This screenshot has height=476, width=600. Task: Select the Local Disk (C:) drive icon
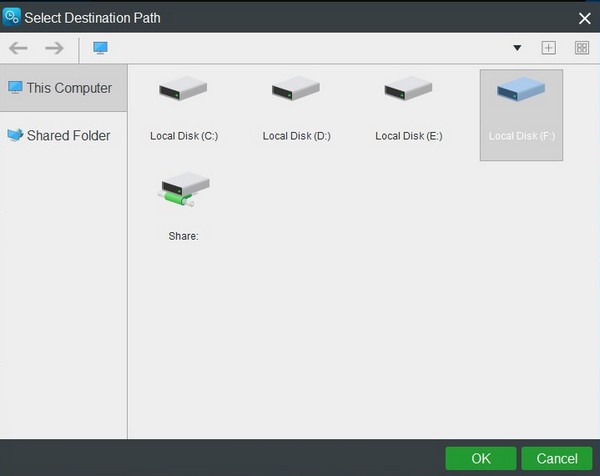pyautogui.click(x=183, y=88)
